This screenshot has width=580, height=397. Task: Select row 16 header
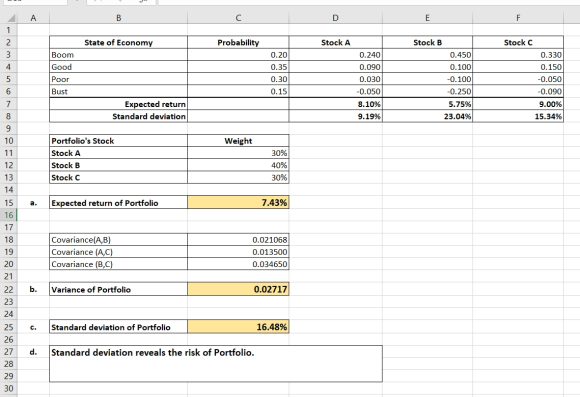coord(9,215)
